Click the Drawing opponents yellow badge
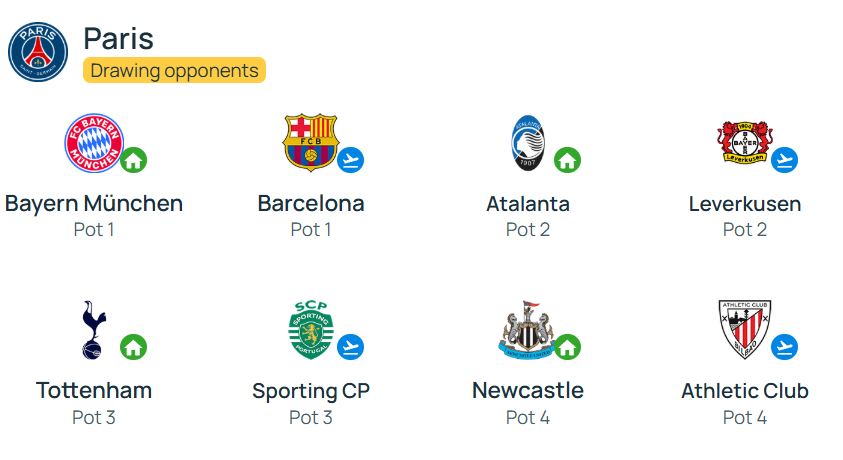843x460 pixels. 174,70
